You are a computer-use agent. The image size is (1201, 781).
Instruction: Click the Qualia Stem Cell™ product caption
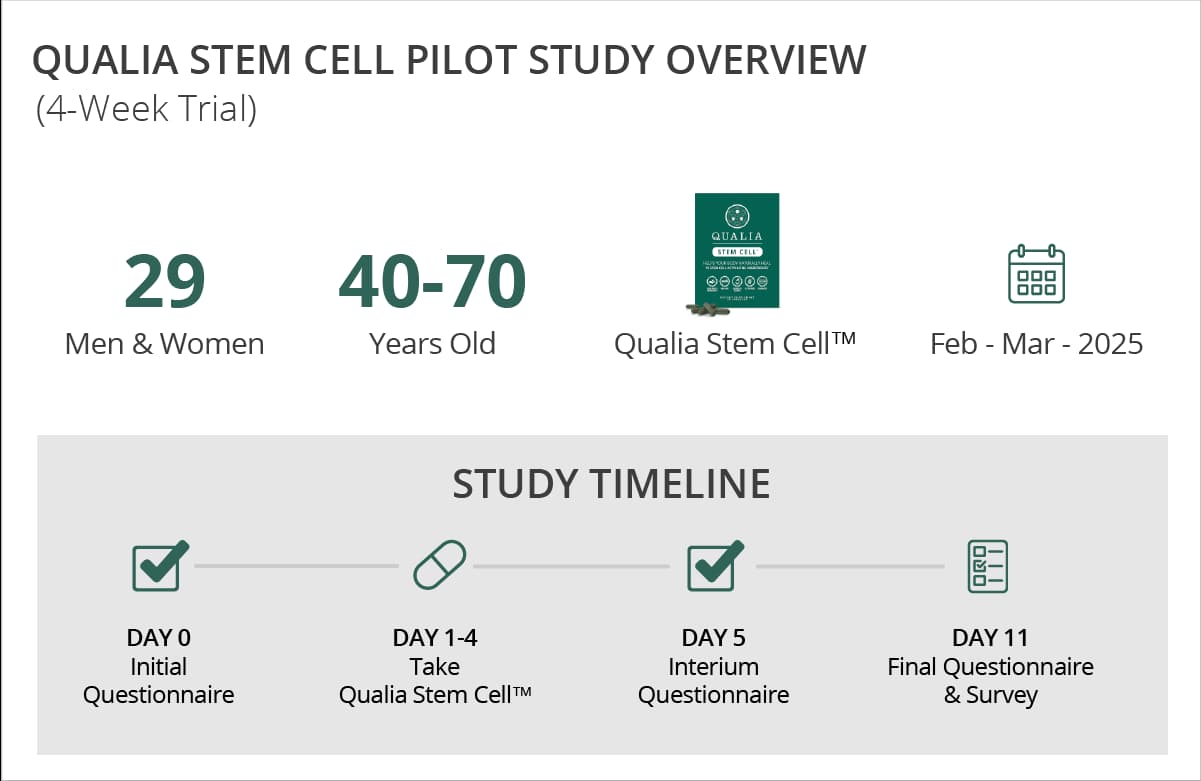click(735, 344)
